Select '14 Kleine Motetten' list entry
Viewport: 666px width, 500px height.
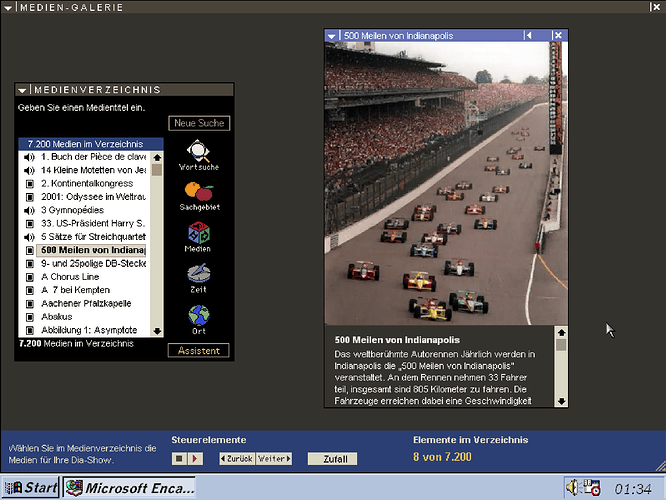(93, 170)
